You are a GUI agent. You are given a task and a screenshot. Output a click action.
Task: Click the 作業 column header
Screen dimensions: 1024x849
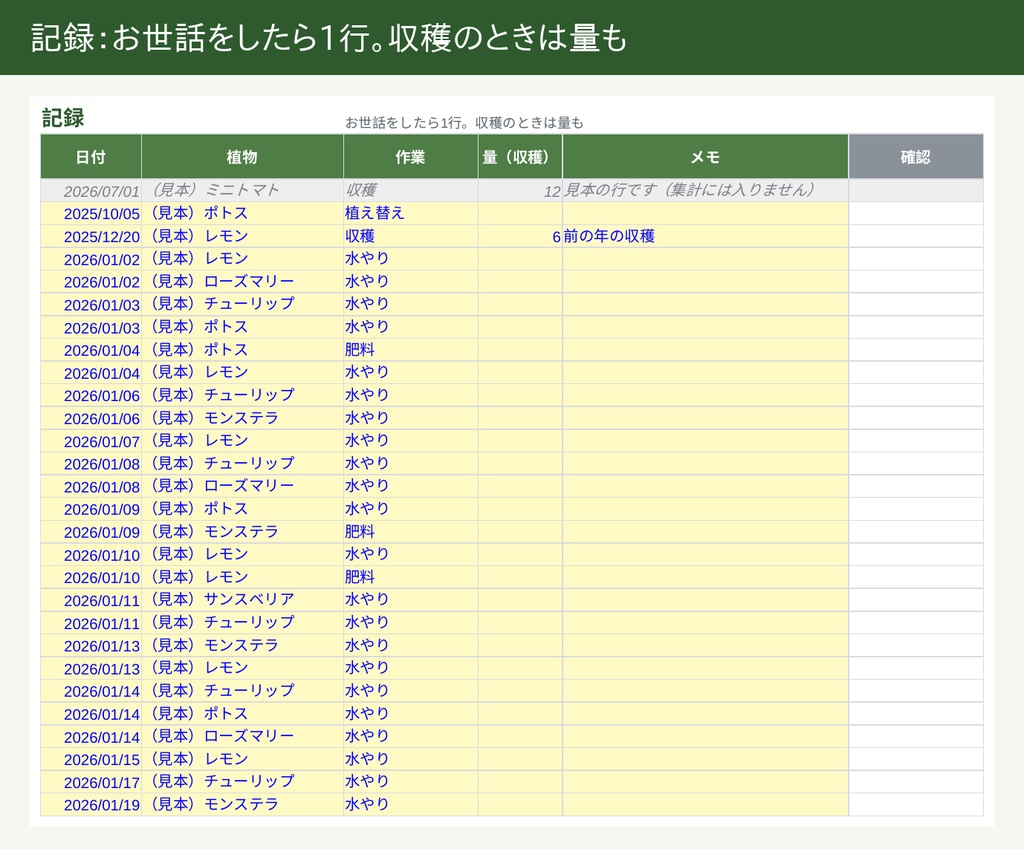click(x=410, y=157)
